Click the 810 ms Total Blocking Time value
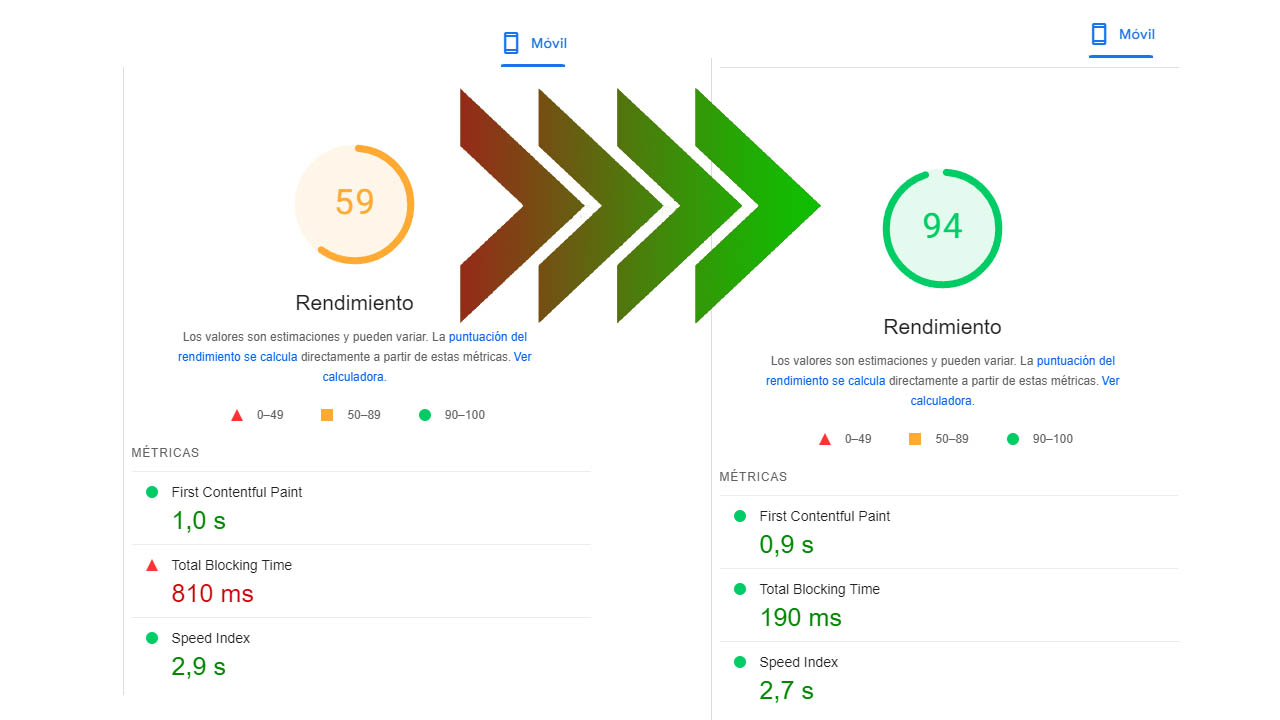 (x=213, y=594)
